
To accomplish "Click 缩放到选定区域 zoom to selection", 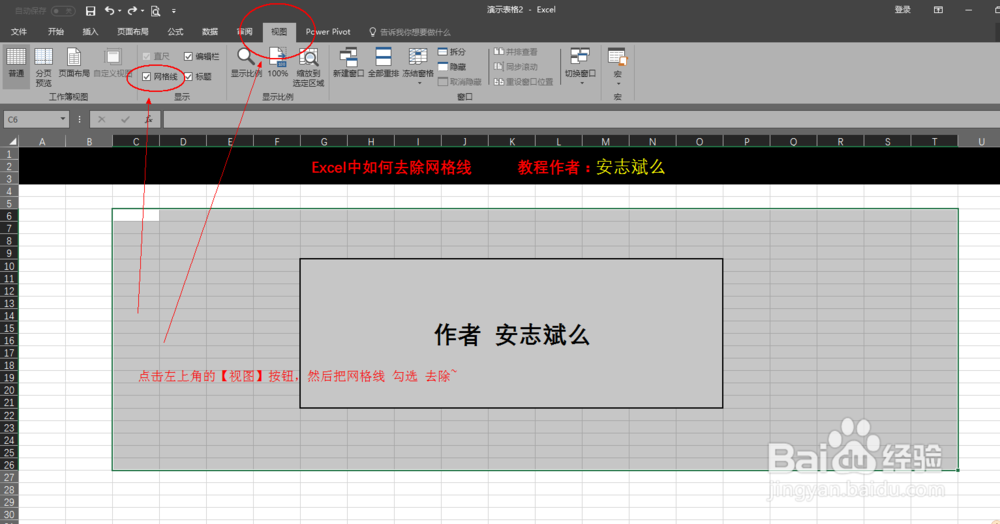I will (x=309, y=67).
